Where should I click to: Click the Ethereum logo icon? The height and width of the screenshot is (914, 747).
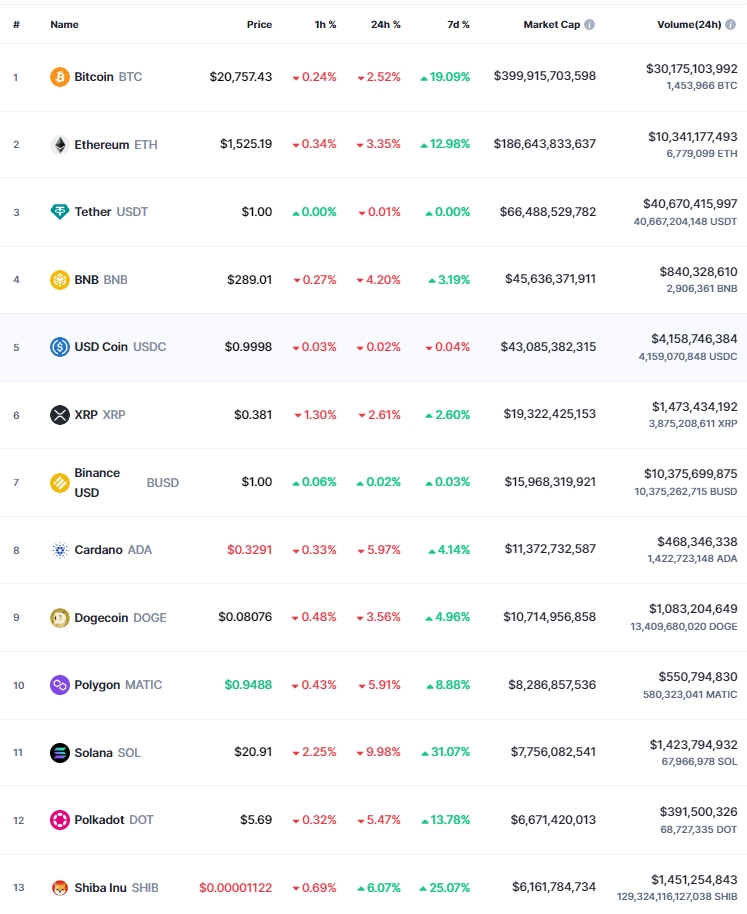click(x=59, y=145)
